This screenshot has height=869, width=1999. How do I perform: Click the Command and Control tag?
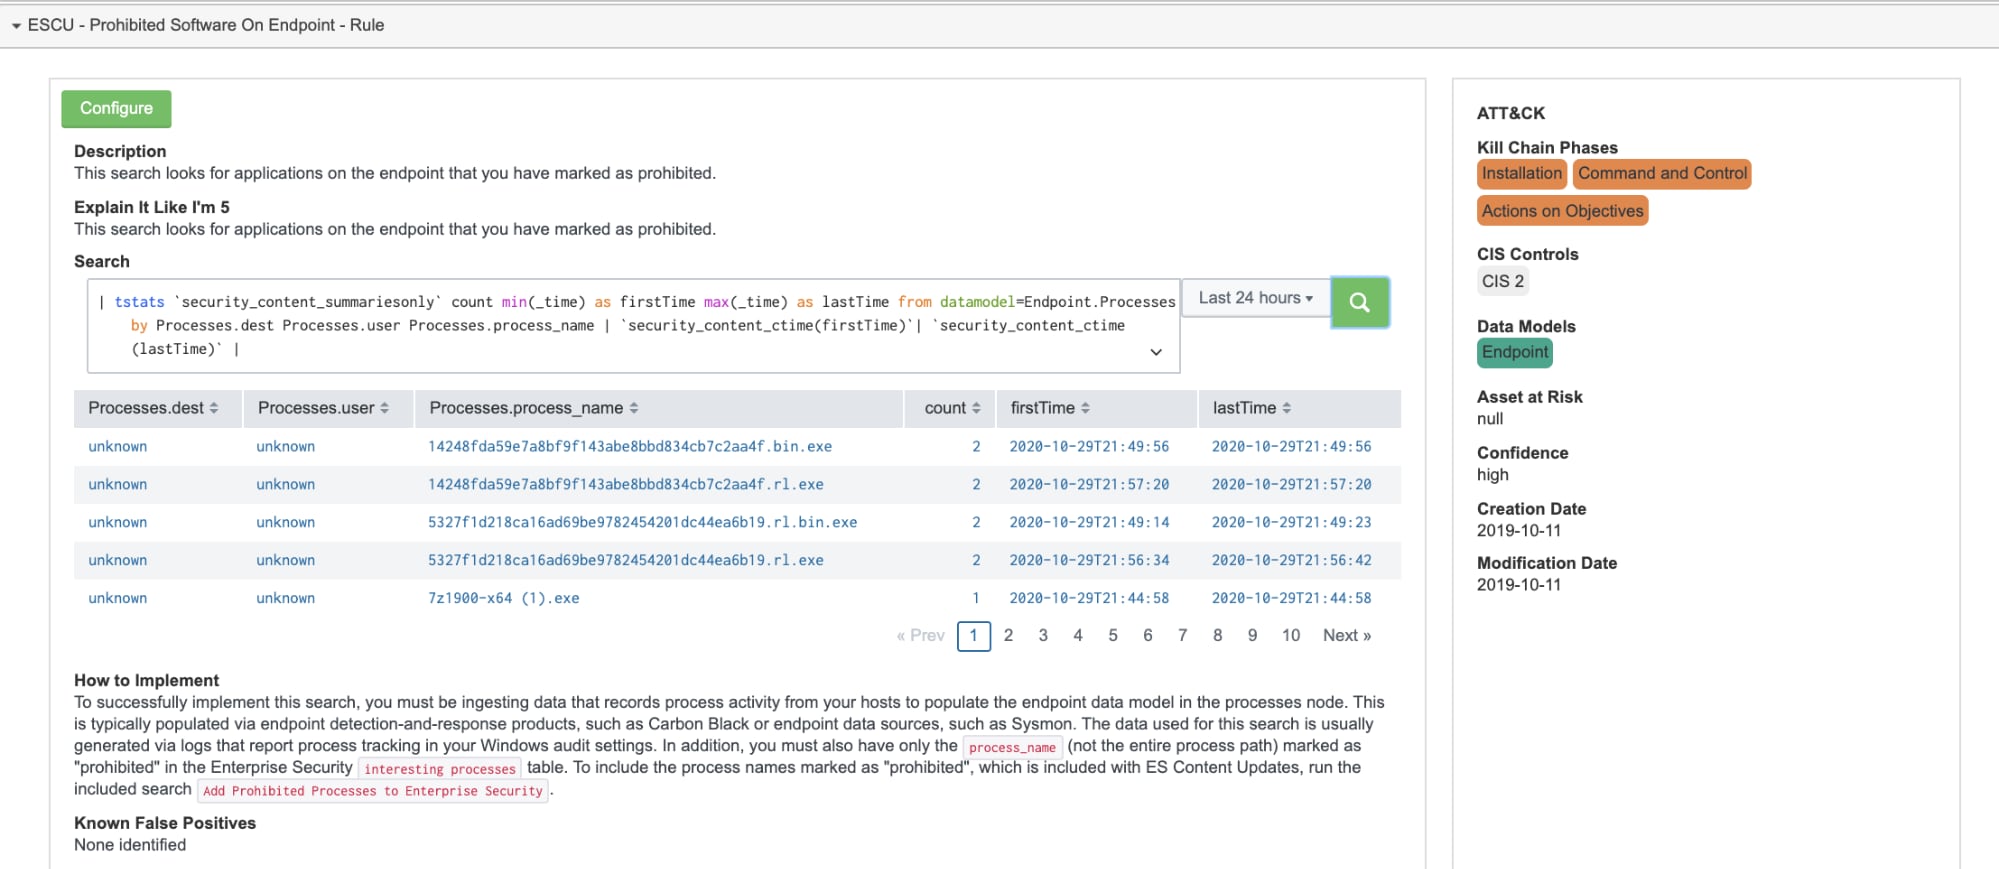(x=1662, y=174)
